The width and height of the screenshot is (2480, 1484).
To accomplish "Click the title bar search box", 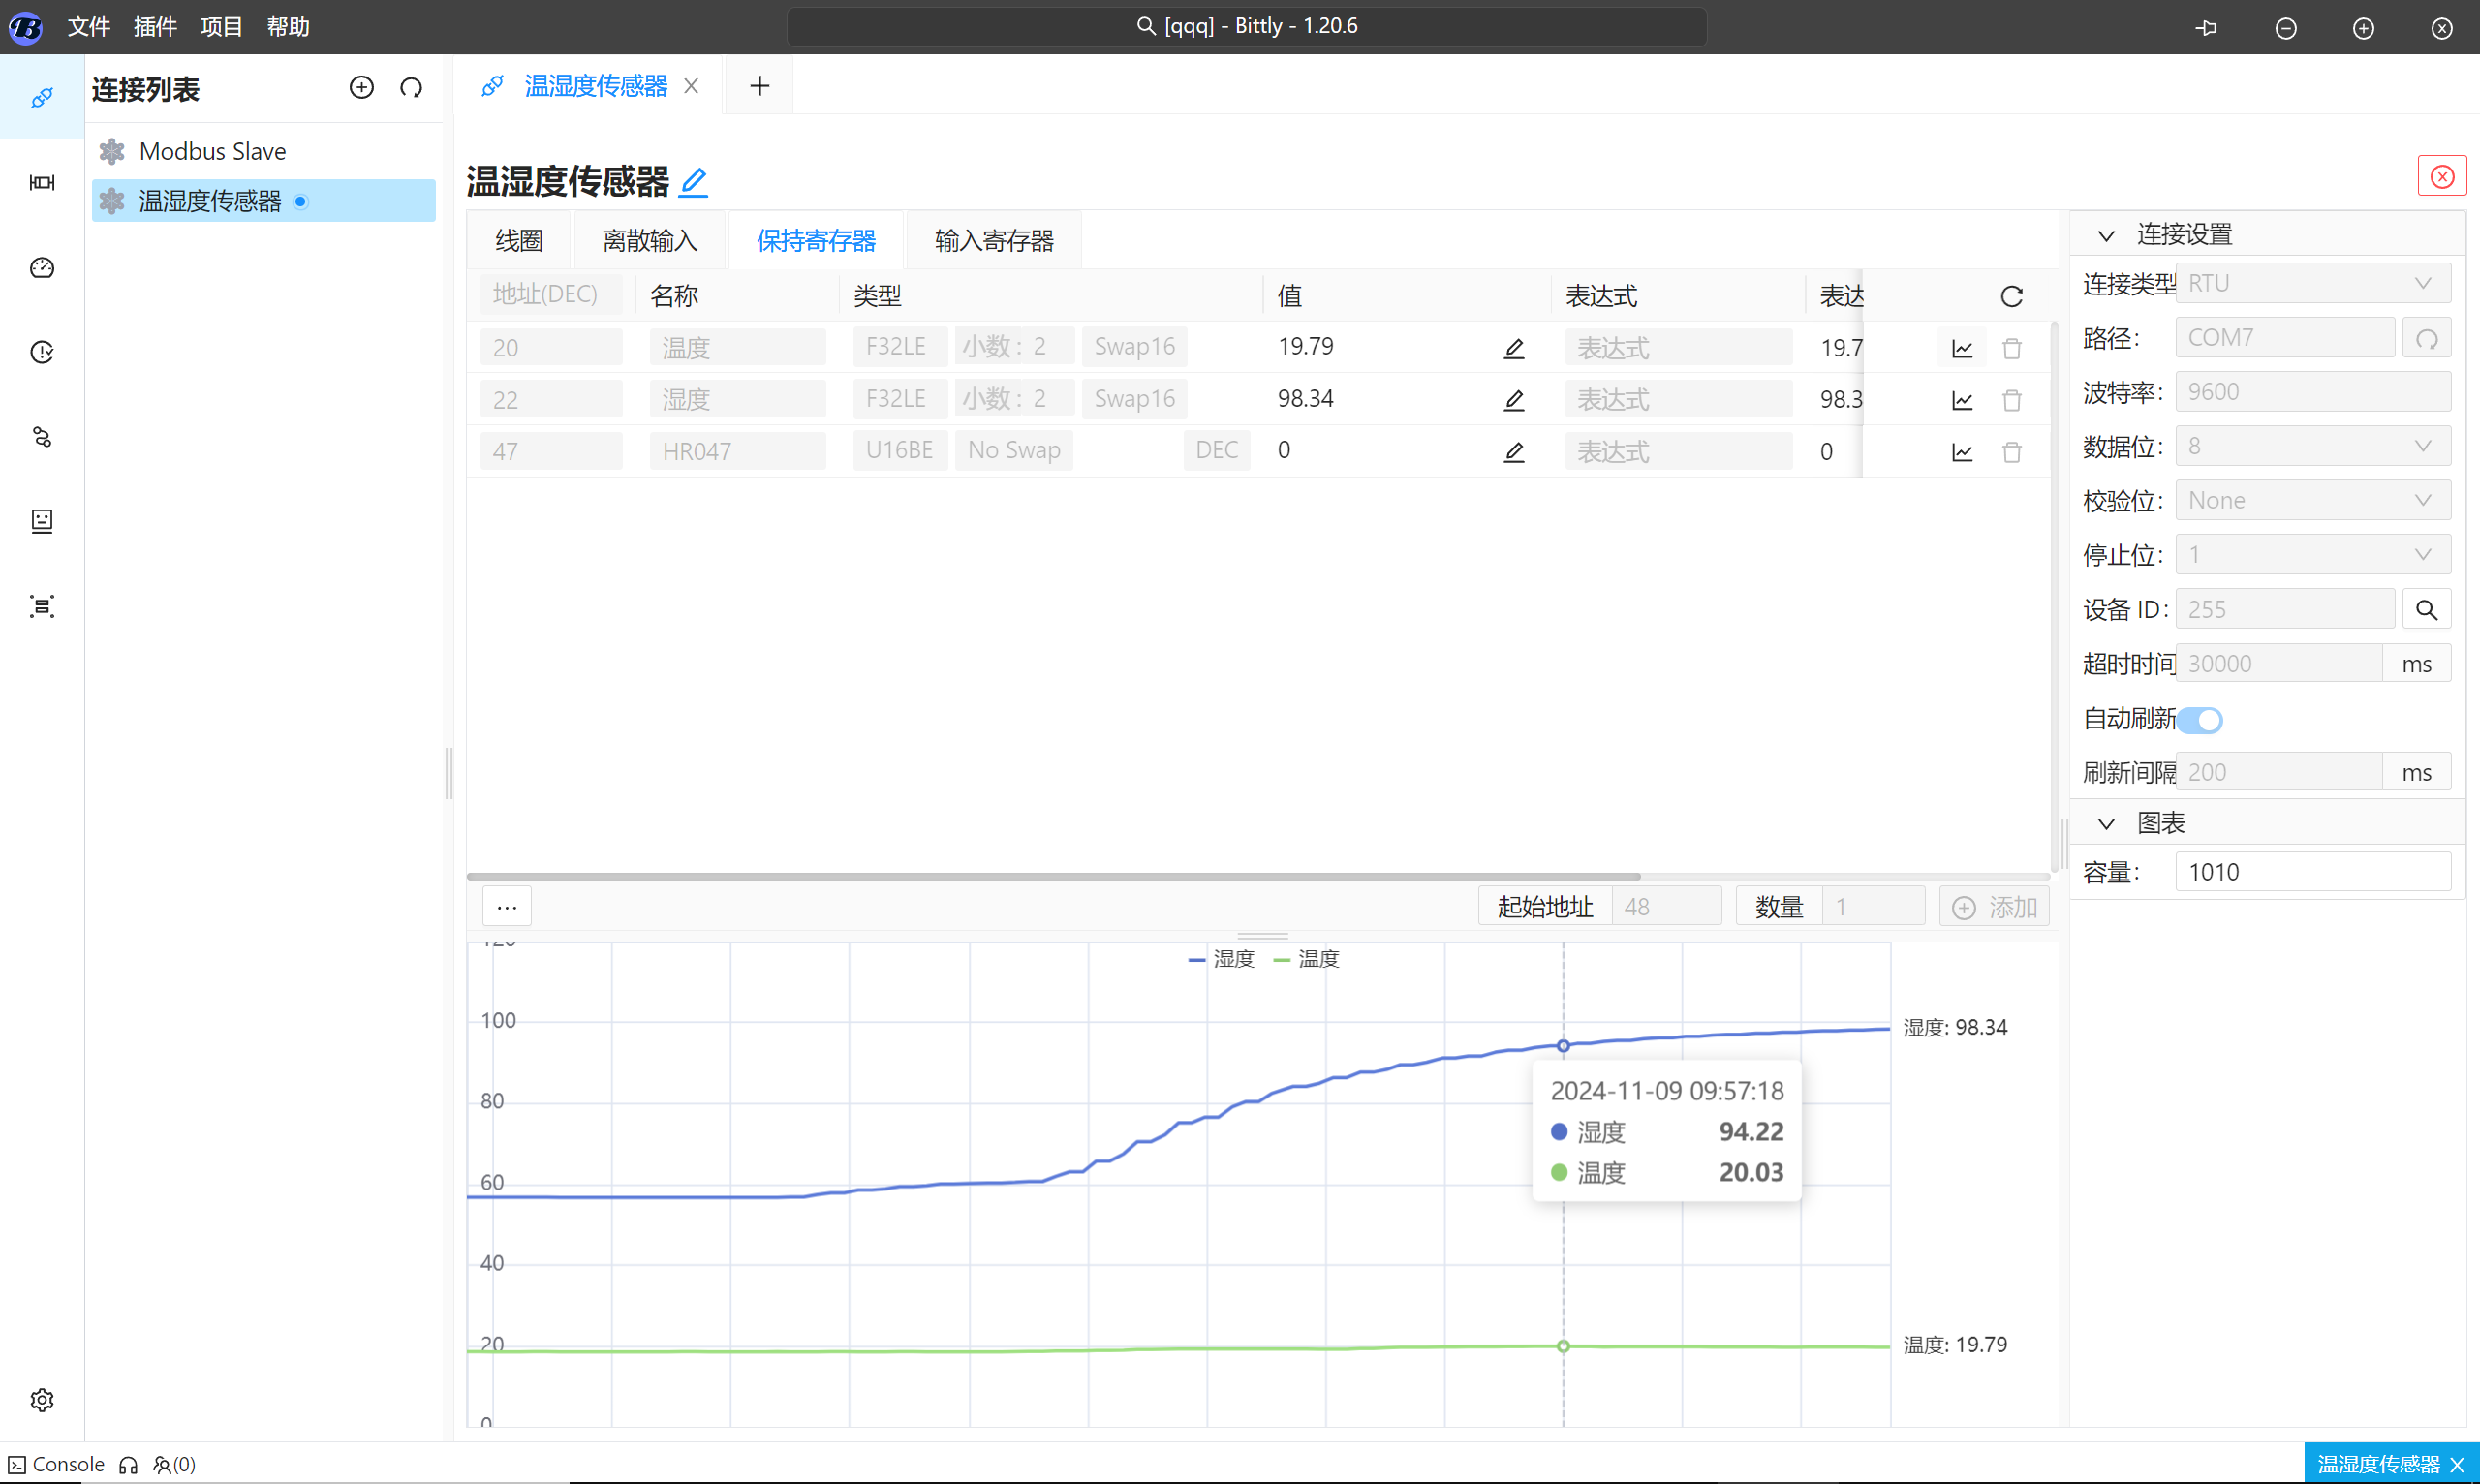I will coord(1246,27).
